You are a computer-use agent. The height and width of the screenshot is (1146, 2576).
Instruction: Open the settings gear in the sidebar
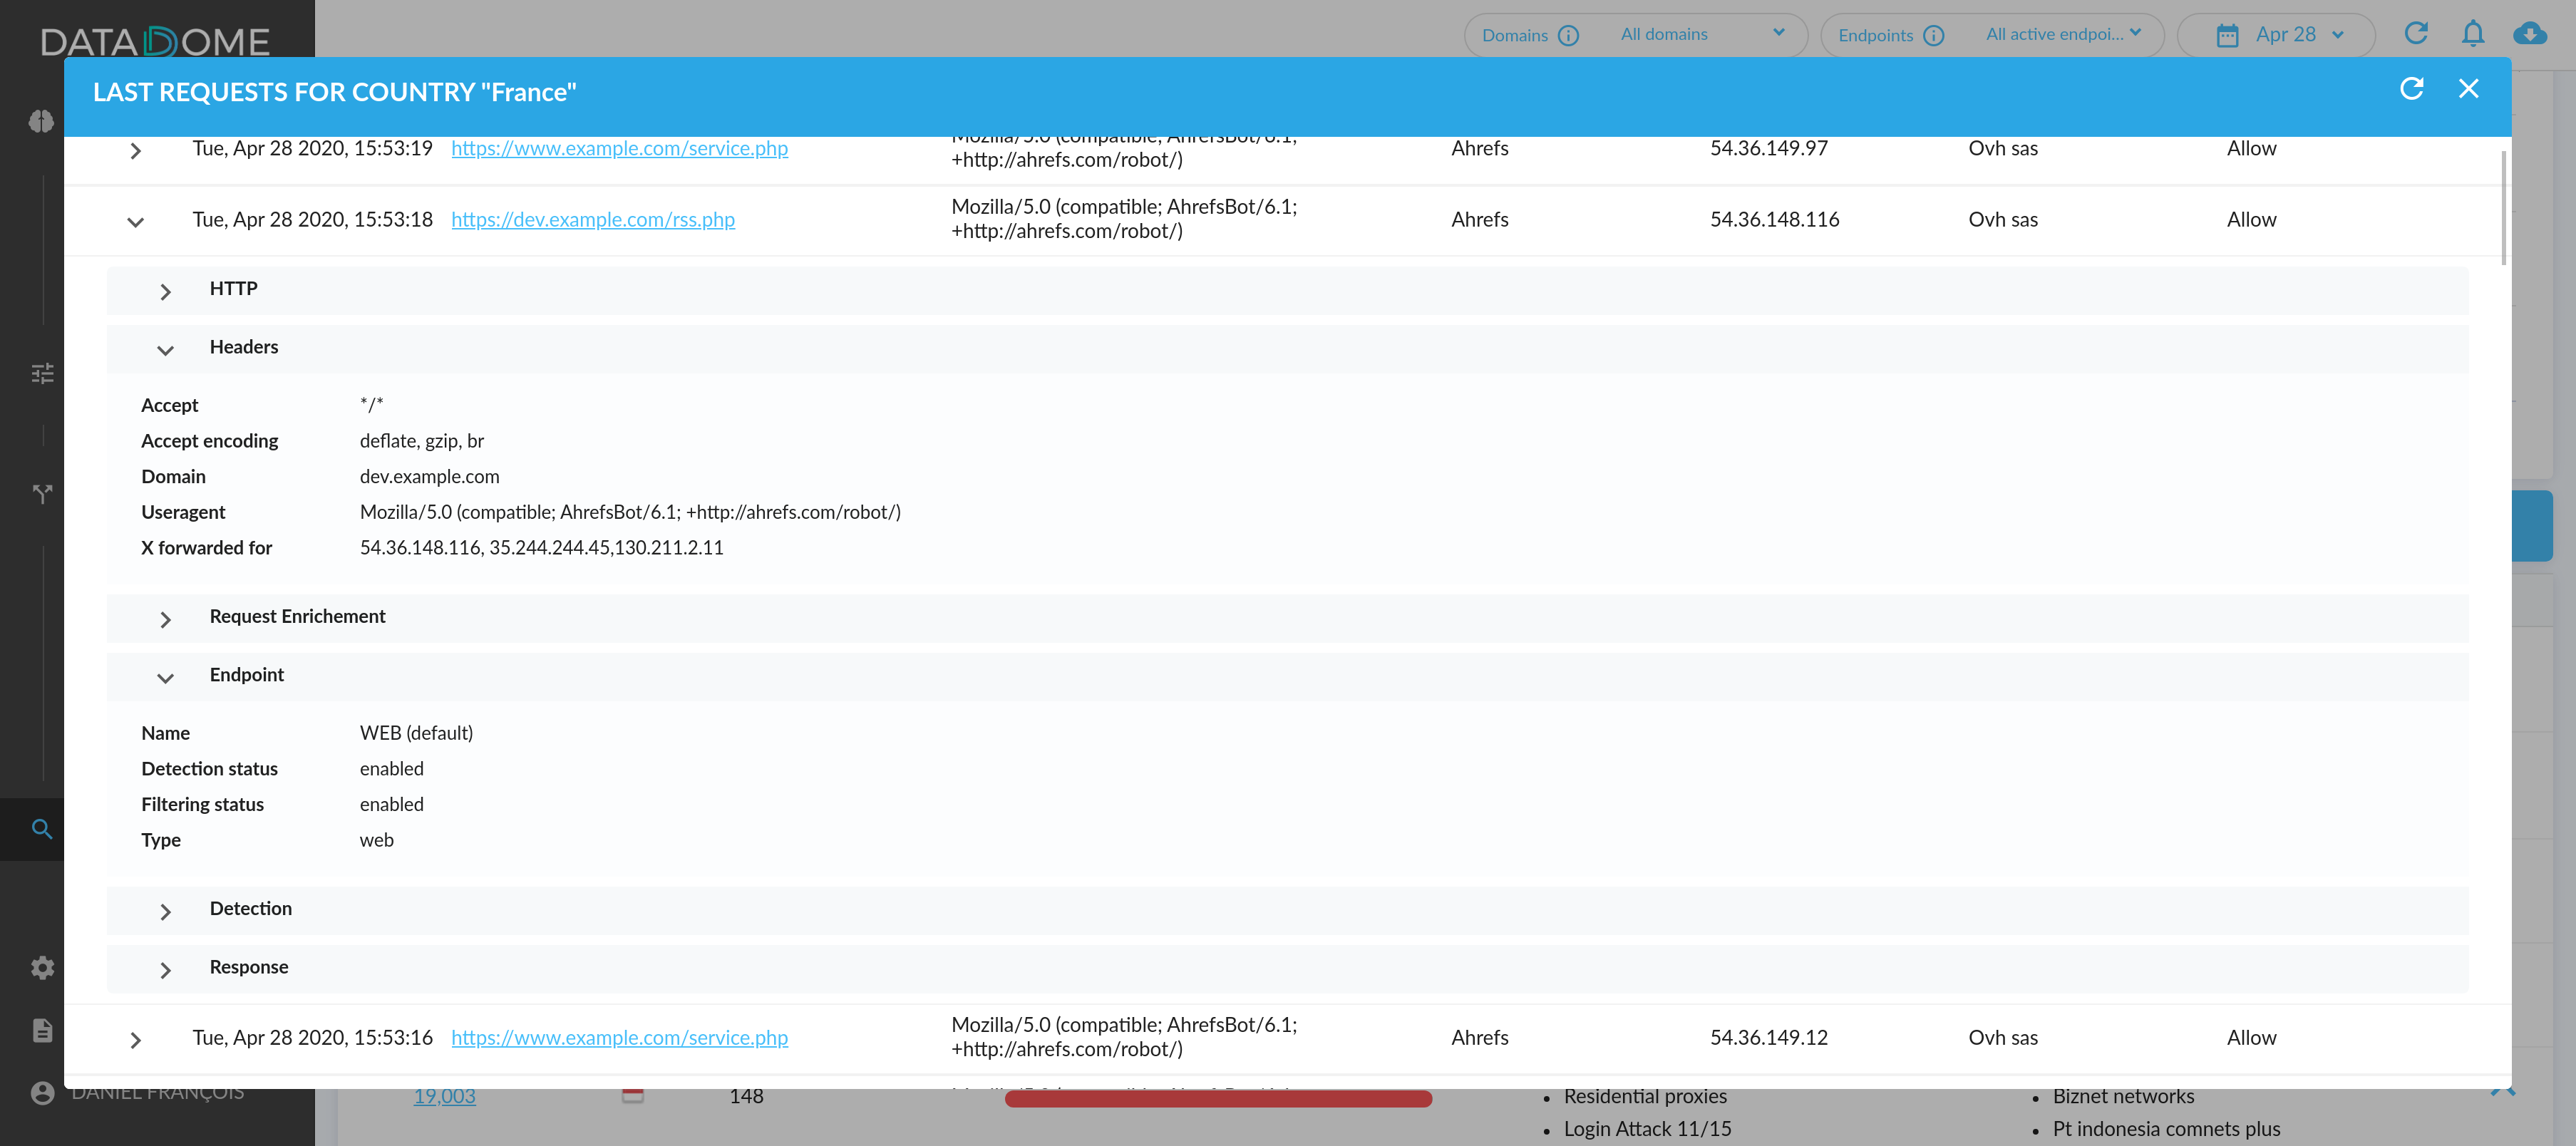point(41,967)
